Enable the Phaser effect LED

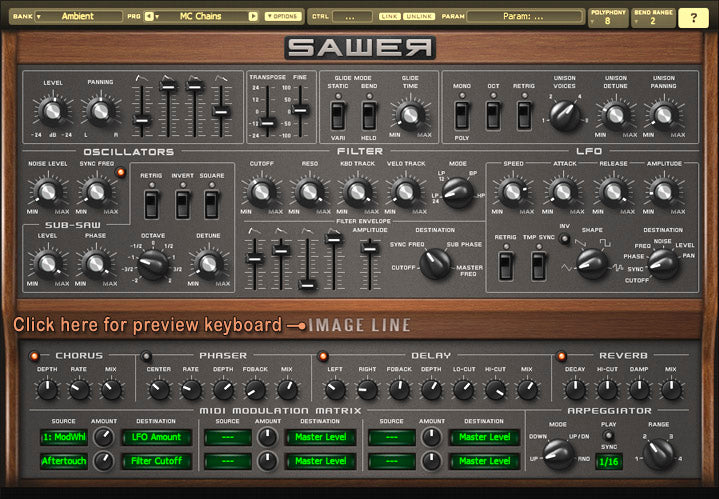click(x=148, y=356)
